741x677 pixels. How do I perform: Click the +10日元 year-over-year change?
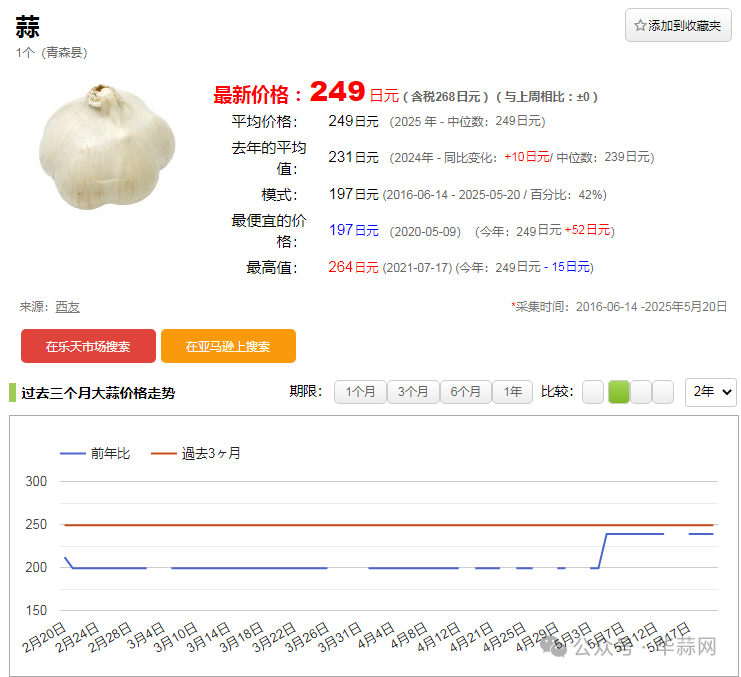(x=527, y=157)
